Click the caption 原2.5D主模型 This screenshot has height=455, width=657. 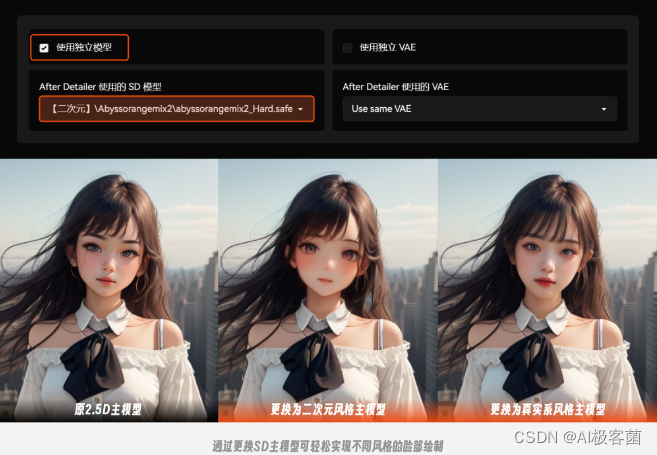pyautogui.click(x=108, y=409)
